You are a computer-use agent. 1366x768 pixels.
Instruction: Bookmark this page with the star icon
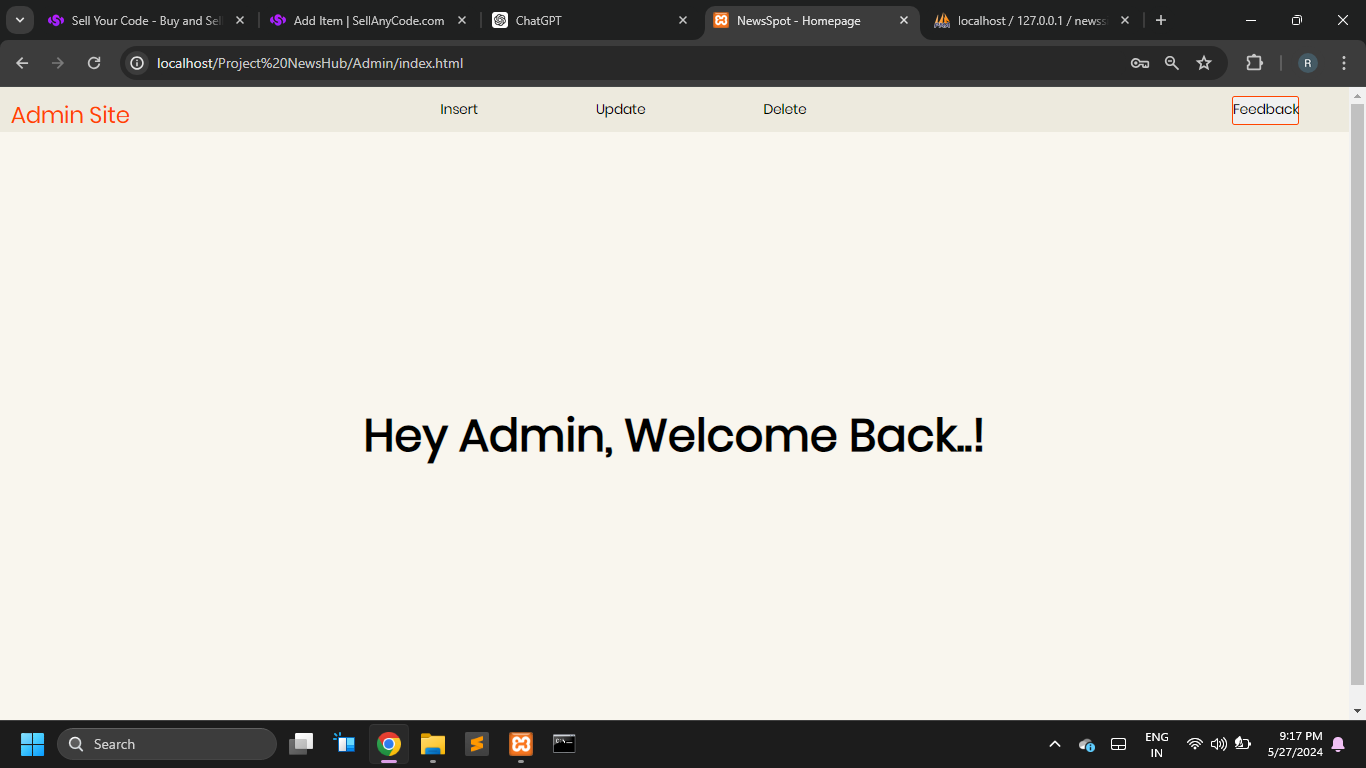coord(1204,63)
